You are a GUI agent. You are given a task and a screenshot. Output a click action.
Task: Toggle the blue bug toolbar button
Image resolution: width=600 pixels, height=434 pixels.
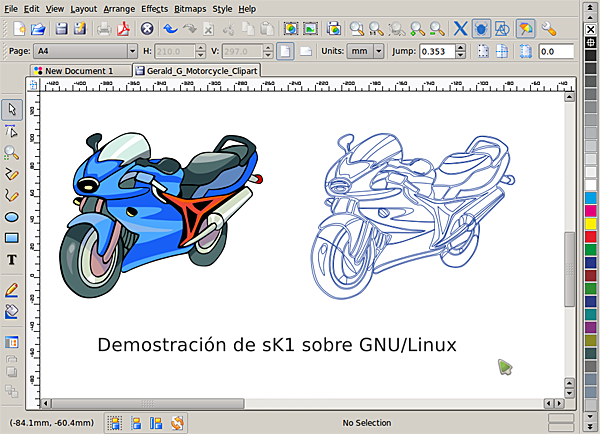tap(481, 29)
